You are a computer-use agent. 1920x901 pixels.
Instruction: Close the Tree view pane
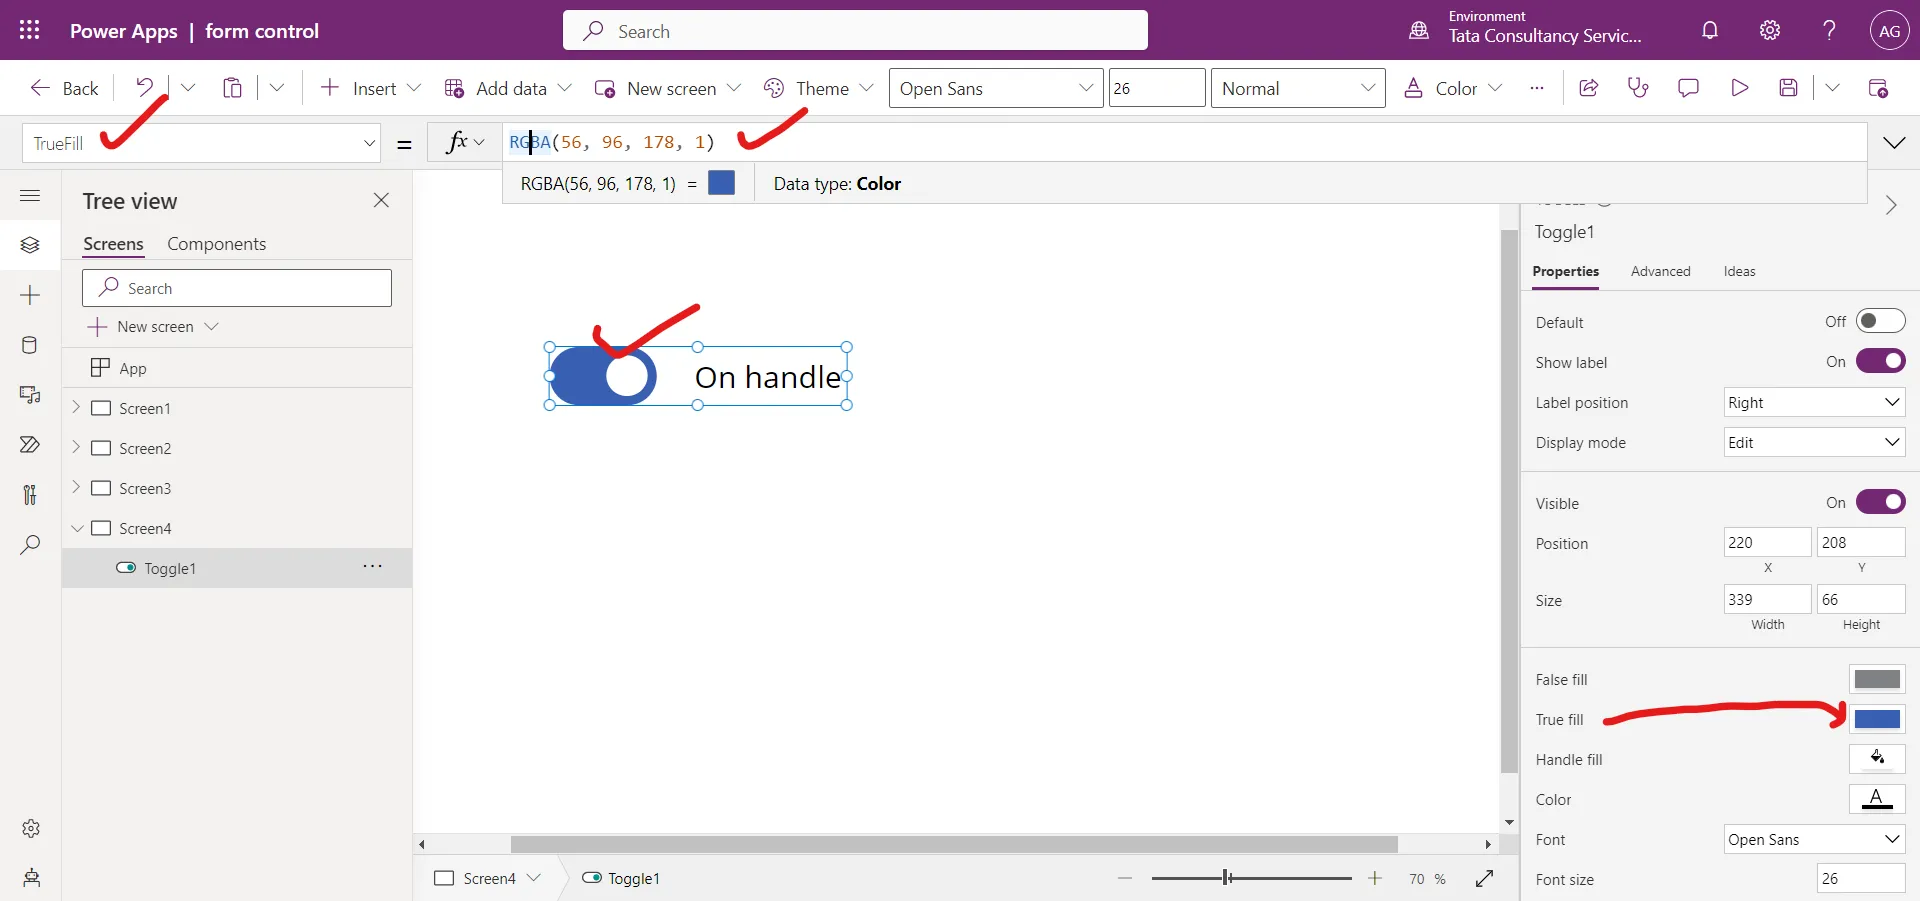point(381,200)
